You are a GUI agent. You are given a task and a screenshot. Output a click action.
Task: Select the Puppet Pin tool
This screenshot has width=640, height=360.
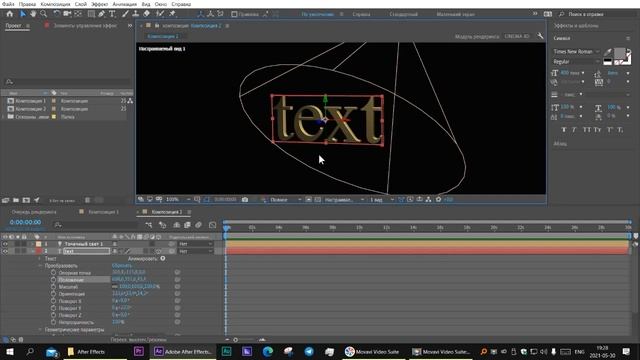(x=172, y=14)
